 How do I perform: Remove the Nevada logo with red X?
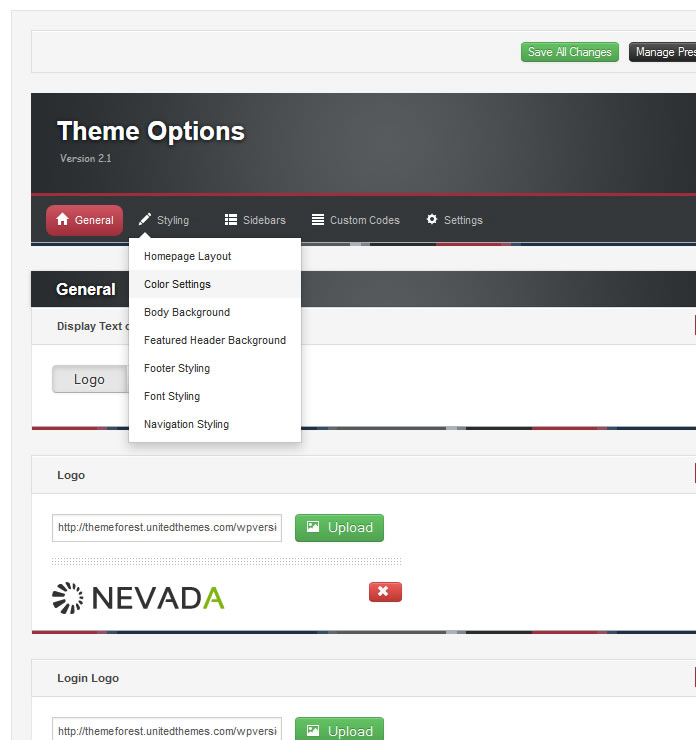pyautogui.click(x=385, y=592)
